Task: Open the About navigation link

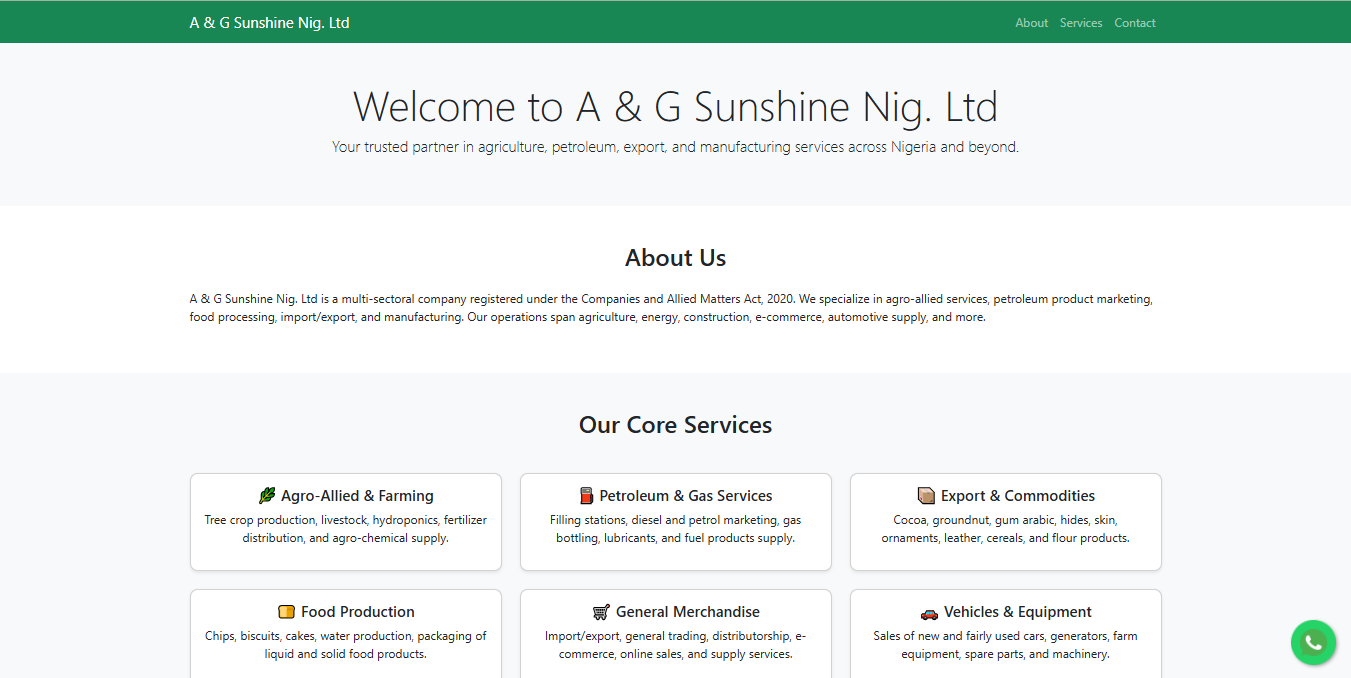Action: pos(1031,23)
